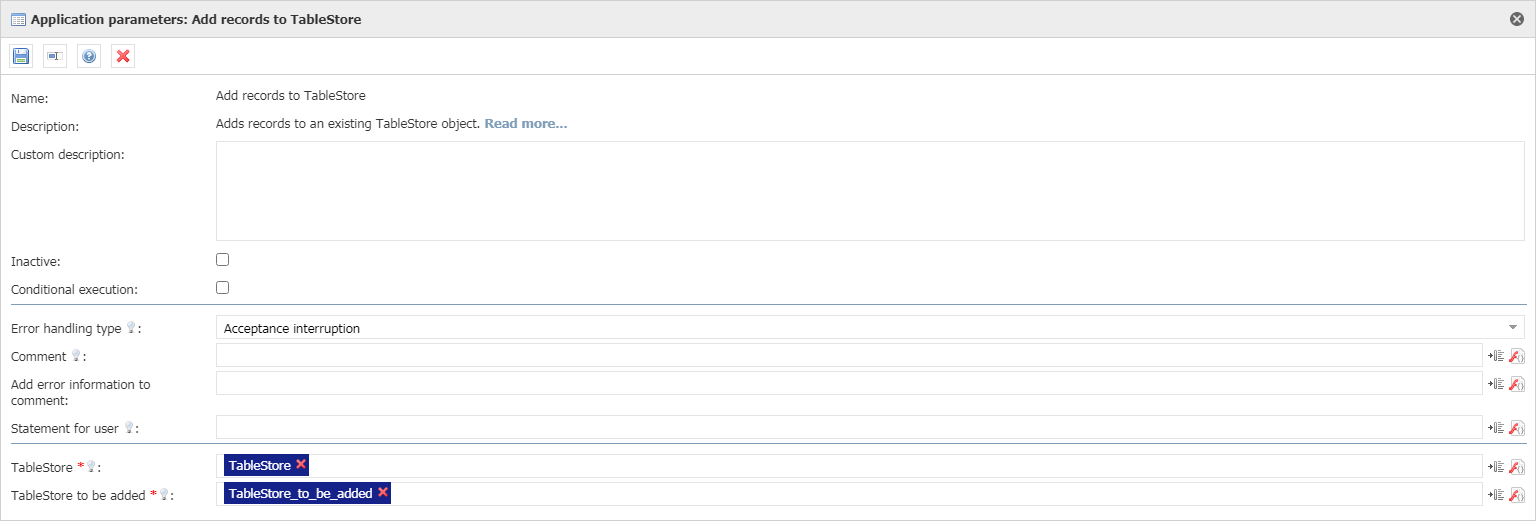Click hint bulb next to TableStore to be added
Screen dimensions: 1536x521
point(162,495)
